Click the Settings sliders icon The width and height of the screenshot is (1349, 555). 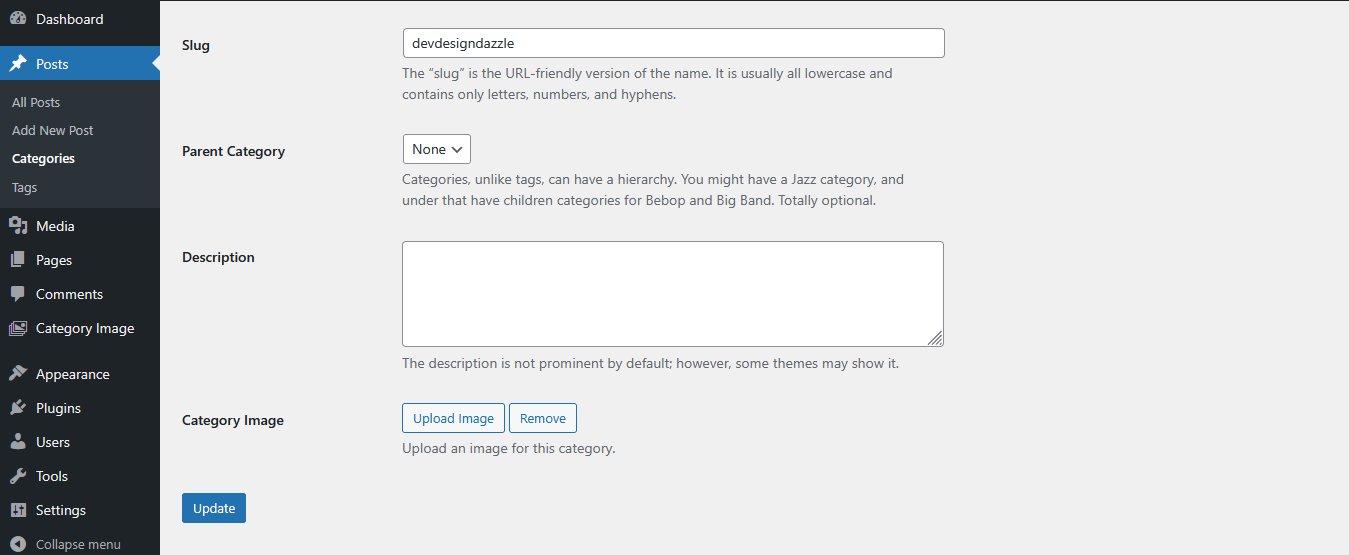tap(18, 510)
